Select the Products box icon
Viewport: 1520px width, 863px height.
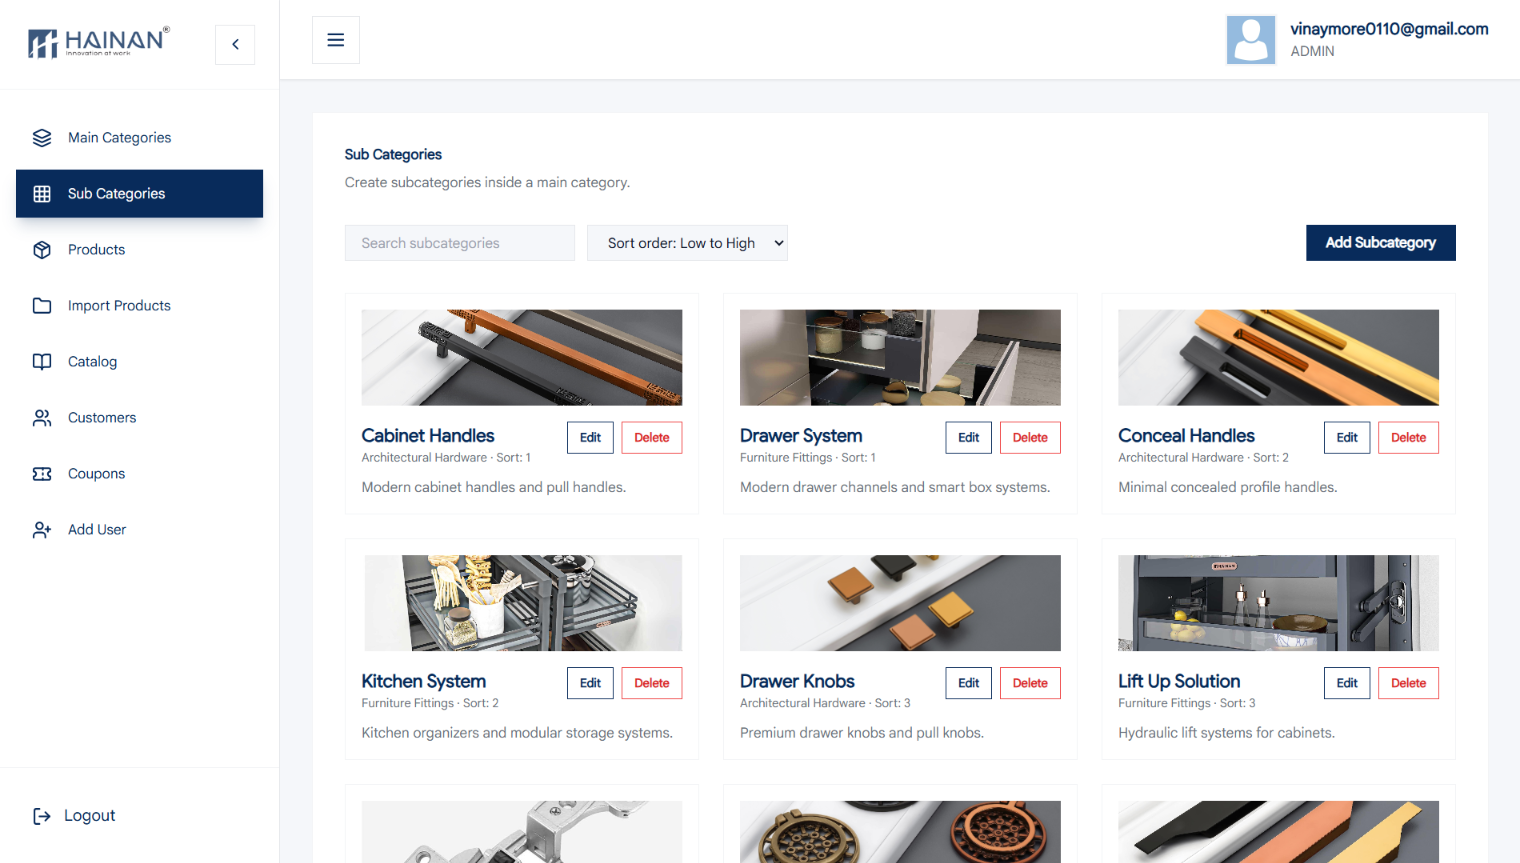pos(42,250)
